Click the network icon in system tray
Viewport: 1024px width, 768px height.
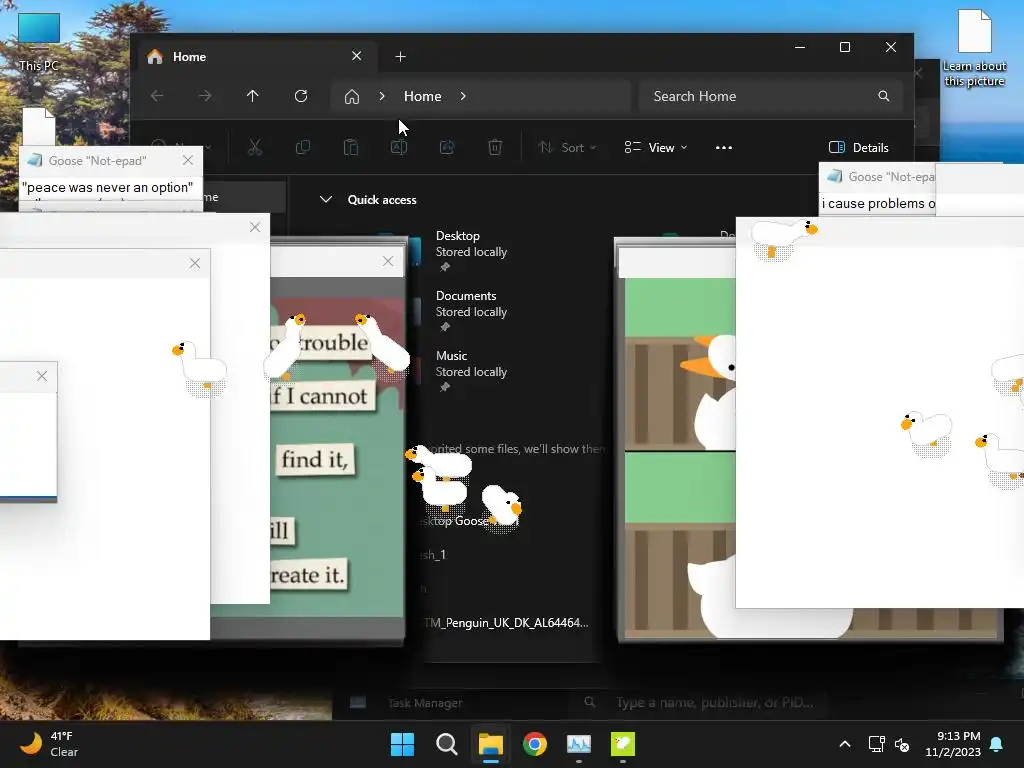click(876, 744)
